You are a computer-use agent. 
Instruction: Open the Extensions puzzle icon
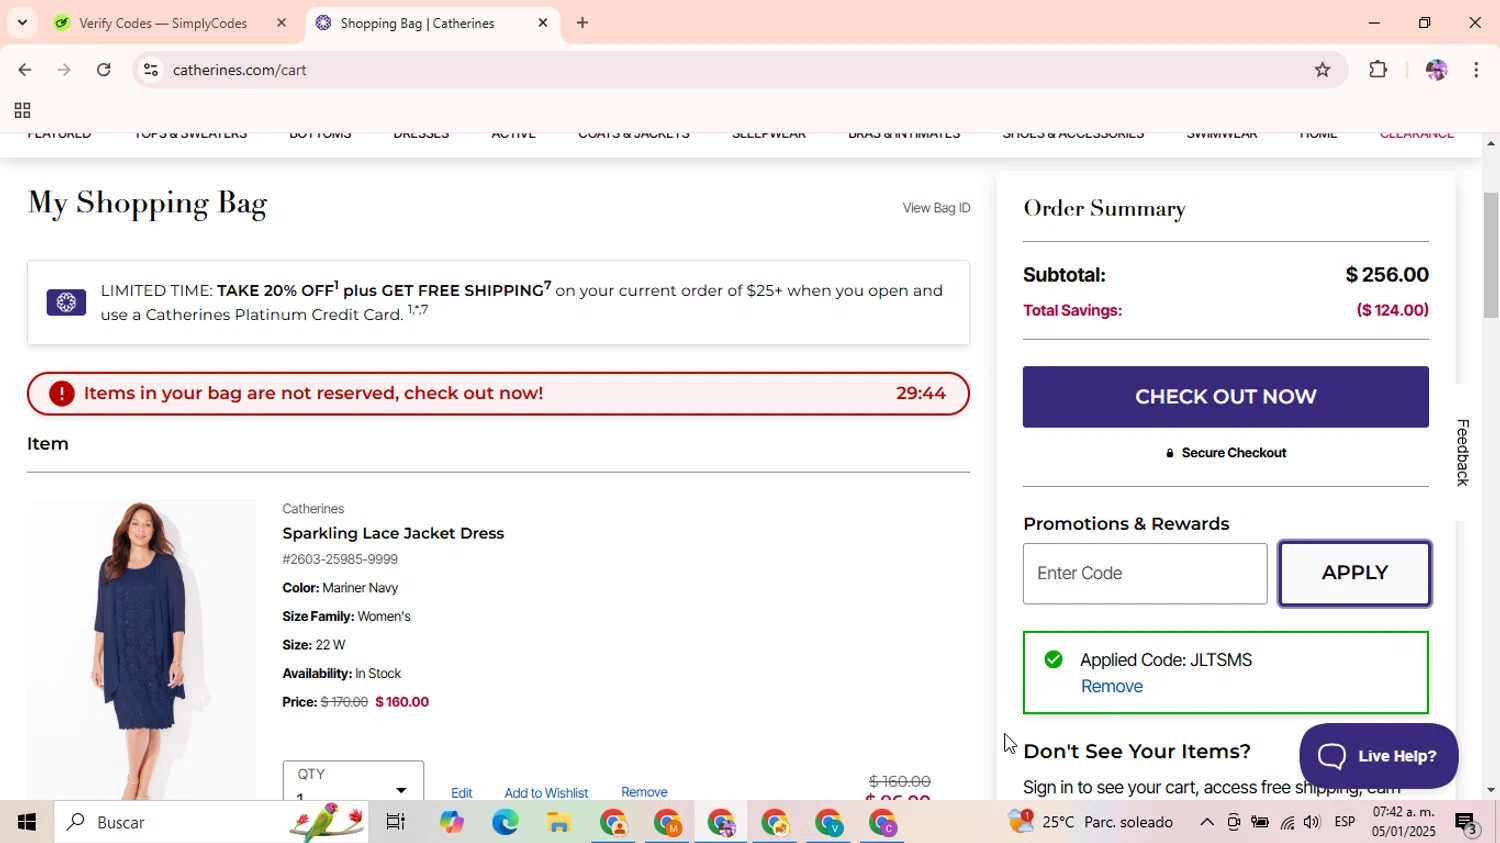coord(1378,70)
